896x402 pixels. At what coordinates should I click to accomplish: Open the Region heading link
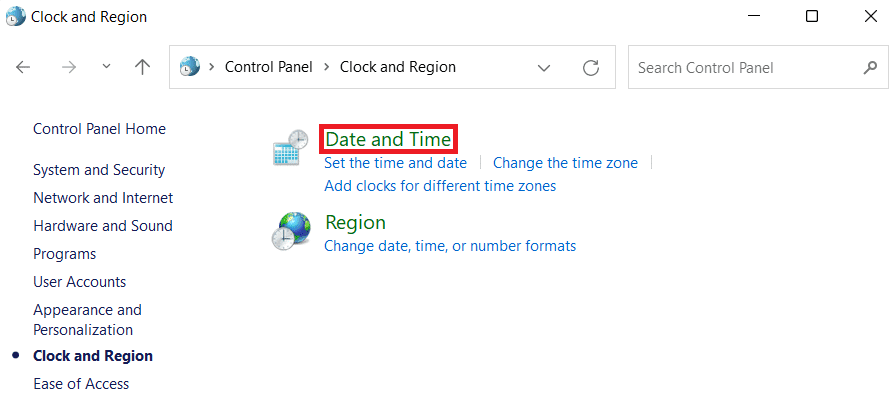pyautogui.click(x=355, y=222)
